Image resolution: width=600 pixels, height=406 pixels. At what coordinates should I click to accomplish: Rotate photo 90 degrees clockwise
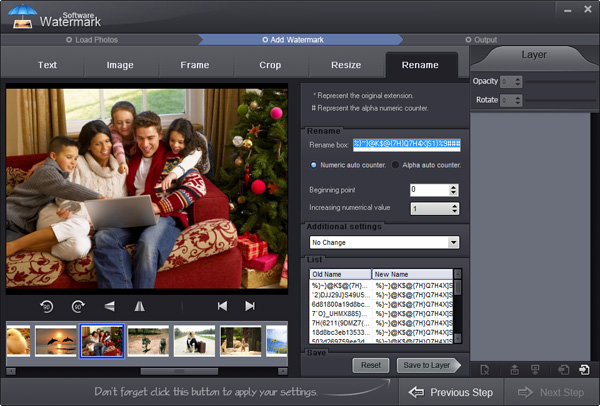point(78,306)
